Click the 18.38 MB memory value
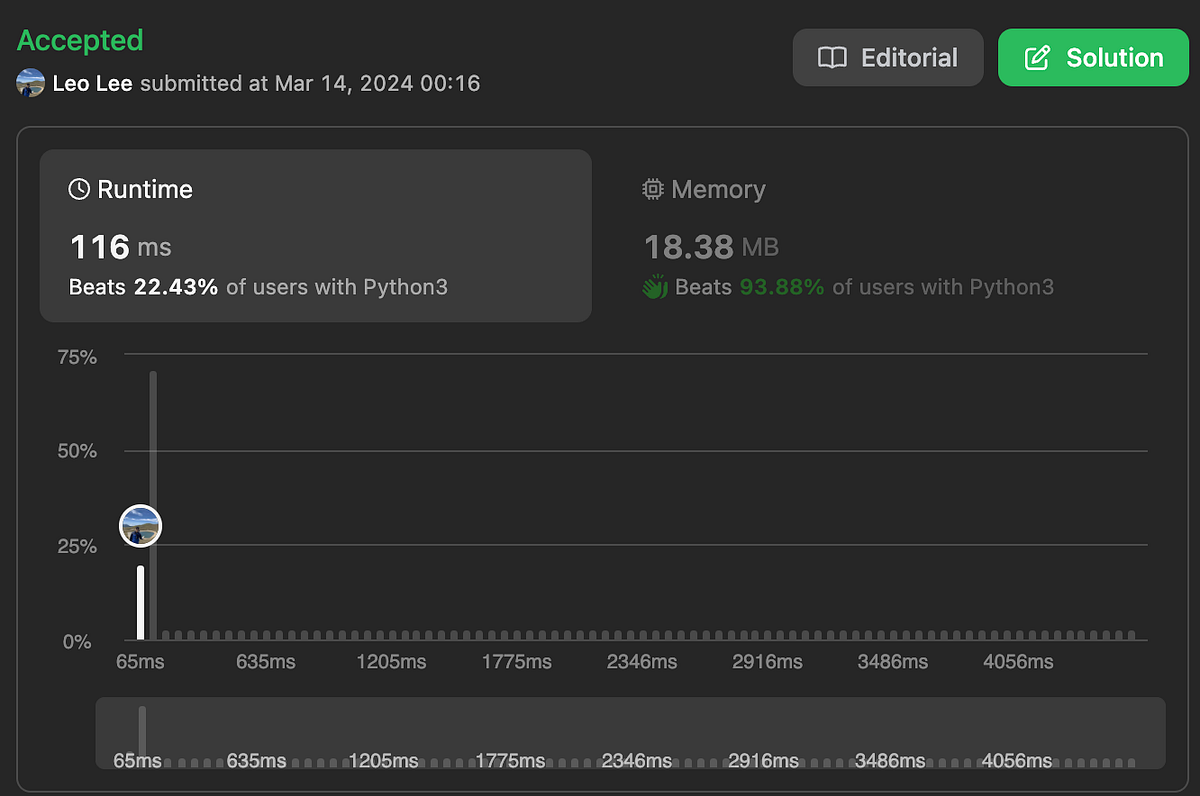 711,246
